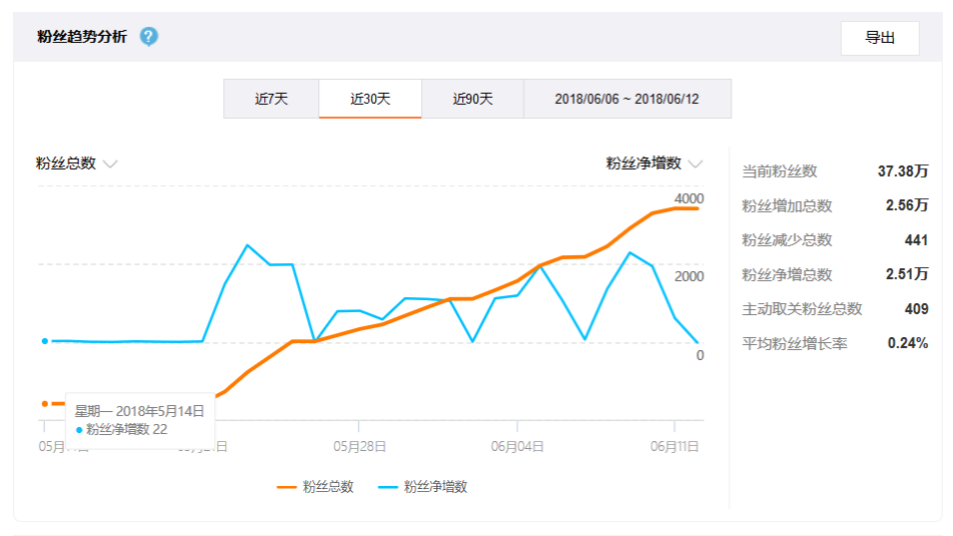Switch to the 近7天 tab
The image size is (953, 536).
pyautogui.click(x=271, y=98)
